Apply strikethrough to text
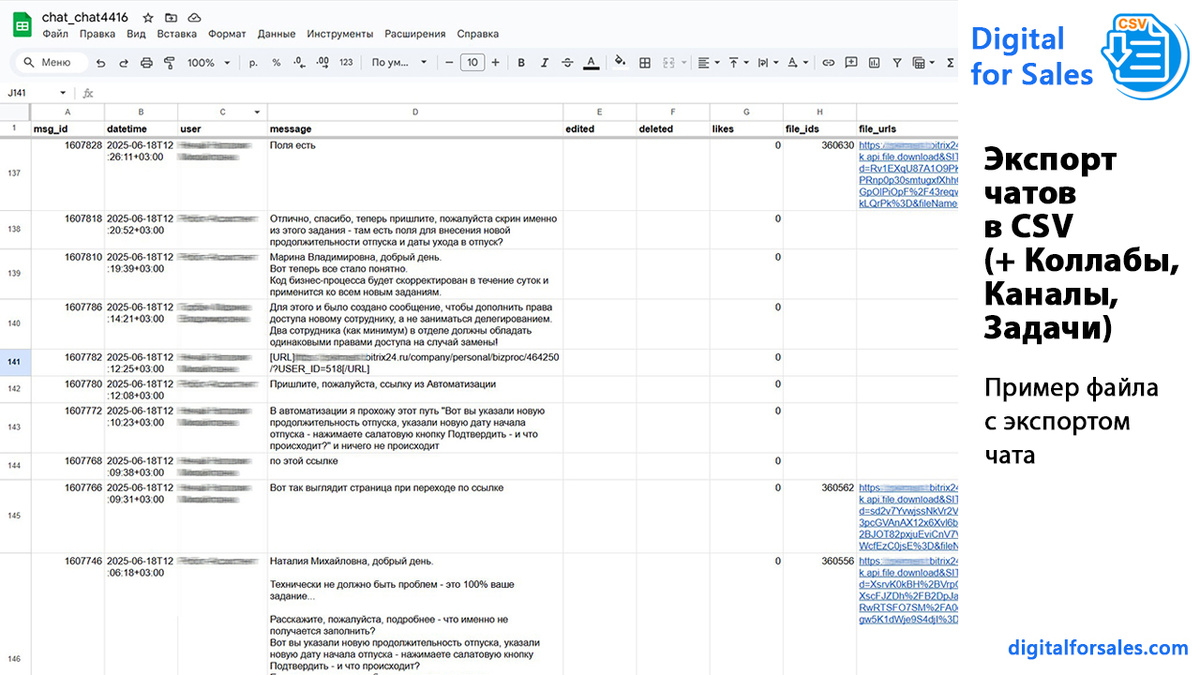Image resolution: width=1200 pixels, height=675 pixels. (567, 63)
